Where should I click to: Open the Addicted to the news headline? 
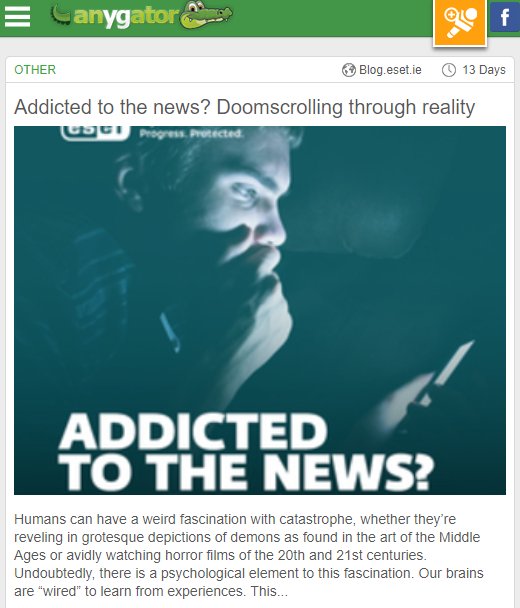(x=244, y=107)
